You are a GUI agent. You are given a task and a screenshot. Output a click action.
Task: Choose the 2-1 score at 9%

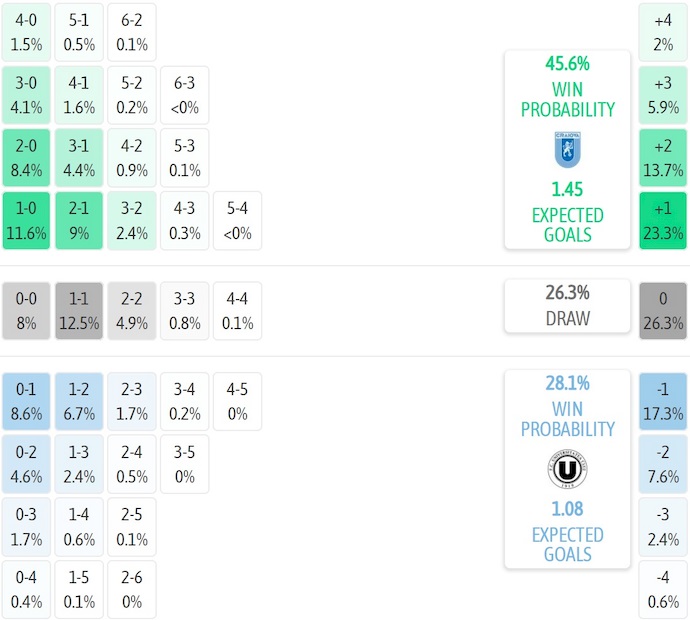79,221
